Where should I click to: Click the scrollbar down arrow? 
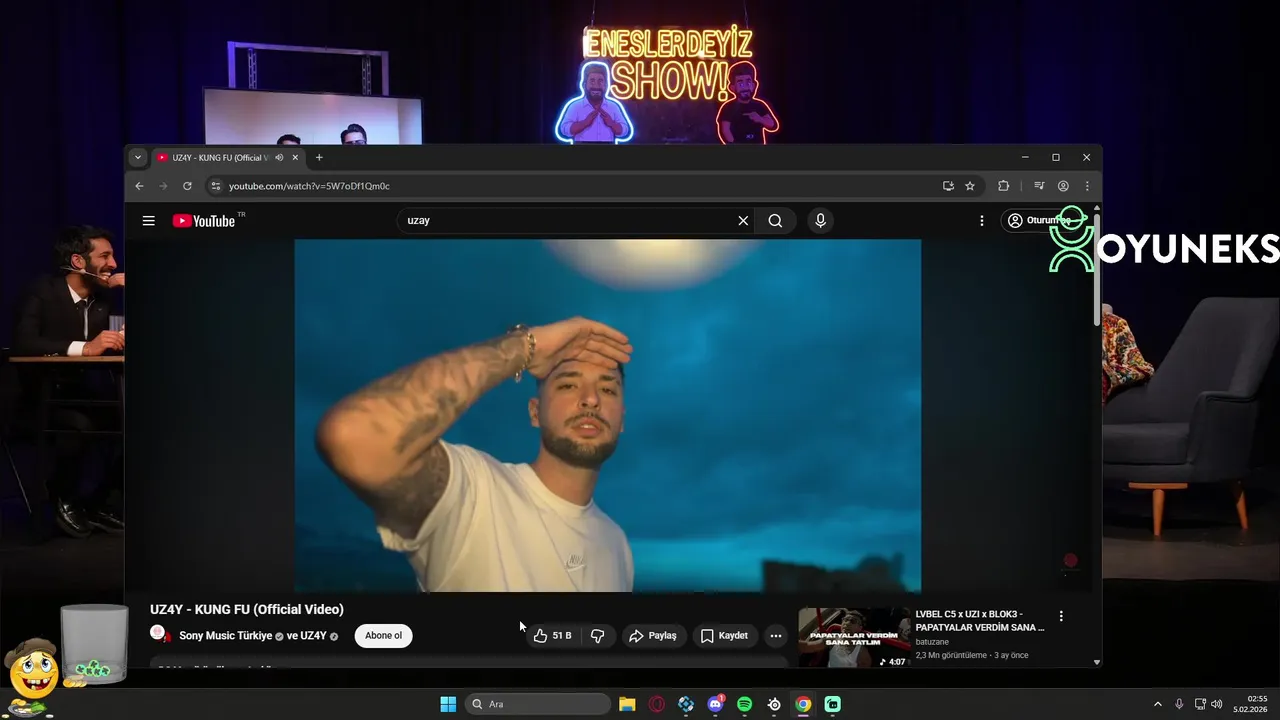pos(1097,662)
